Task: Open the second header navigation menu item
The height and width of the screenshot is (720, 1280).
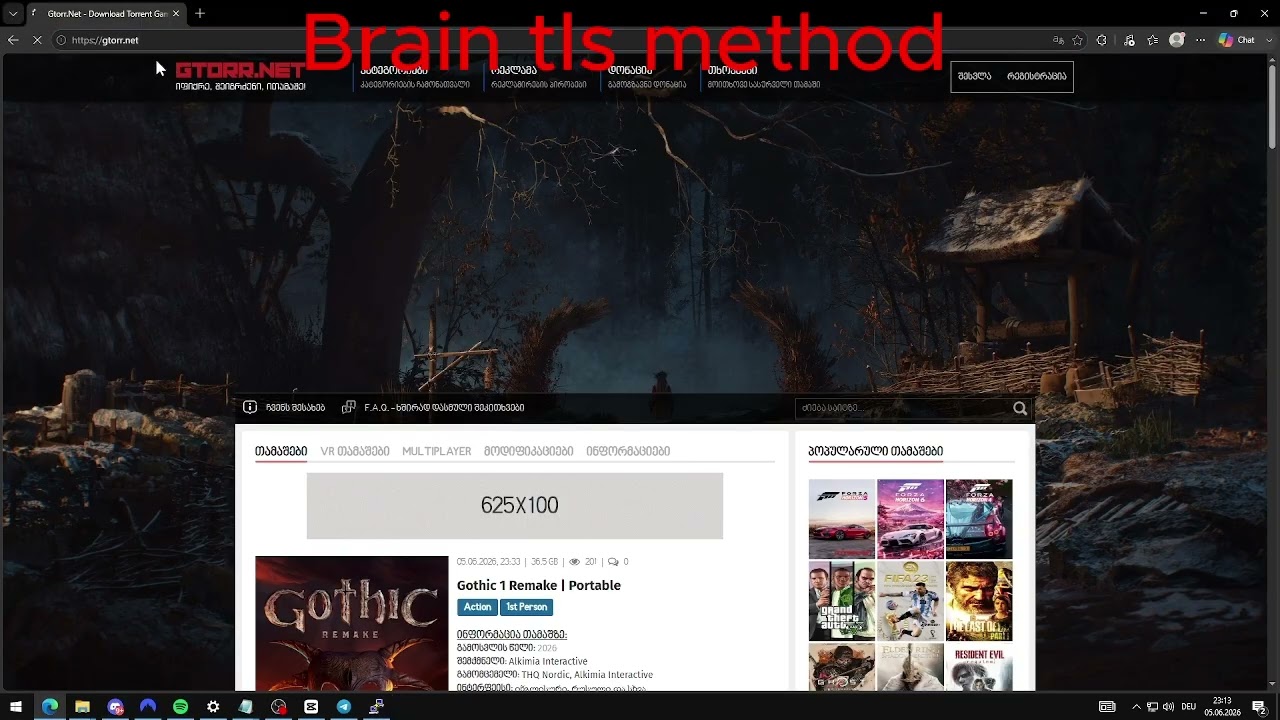Action: pyautogui.click(x=538, y=77)
